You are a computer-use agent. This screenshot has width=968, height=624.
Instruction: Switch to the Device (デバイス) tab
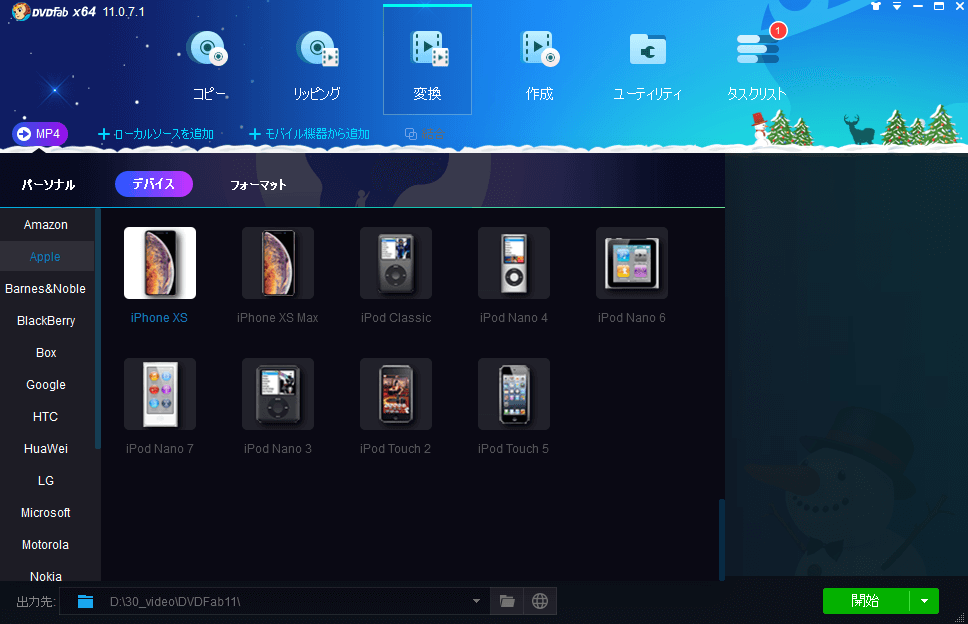(154, 184)
